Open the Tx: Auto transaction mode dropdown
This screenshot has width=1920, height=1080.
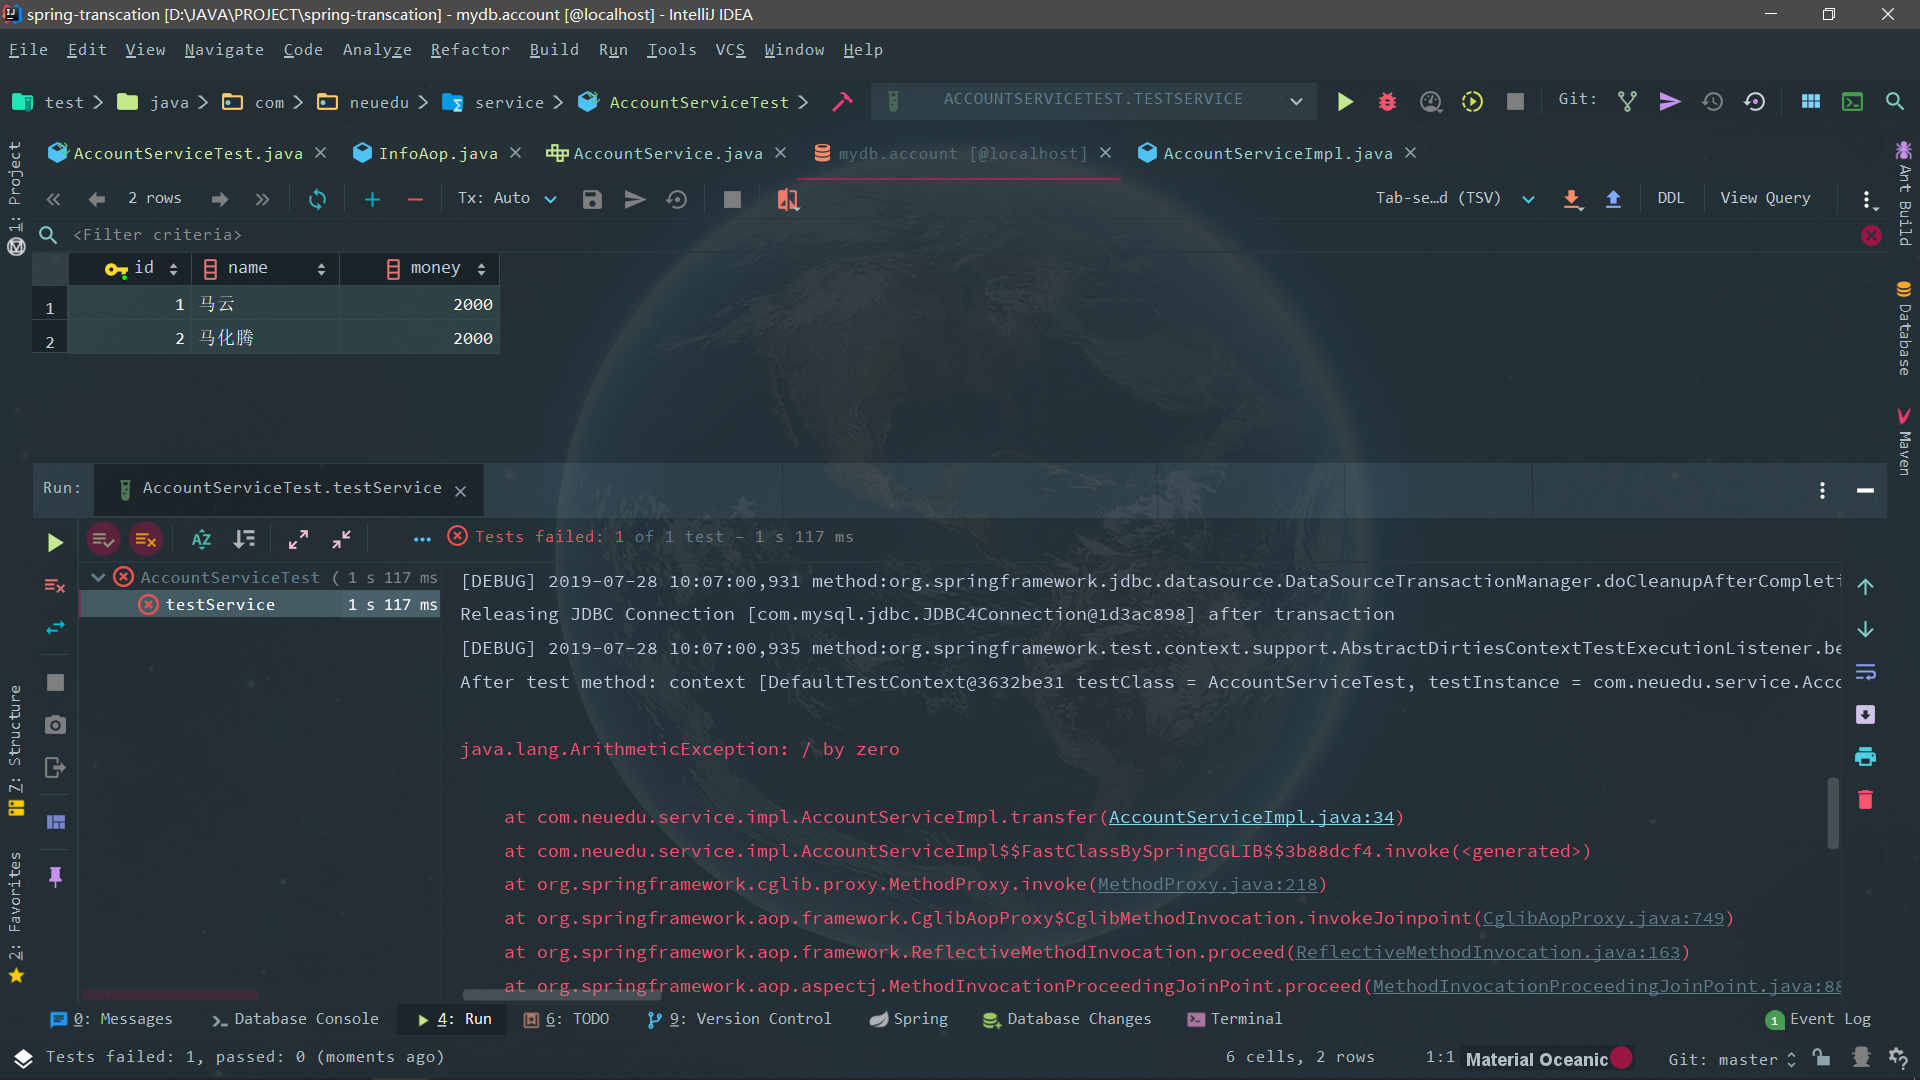[x=507, y=199]
